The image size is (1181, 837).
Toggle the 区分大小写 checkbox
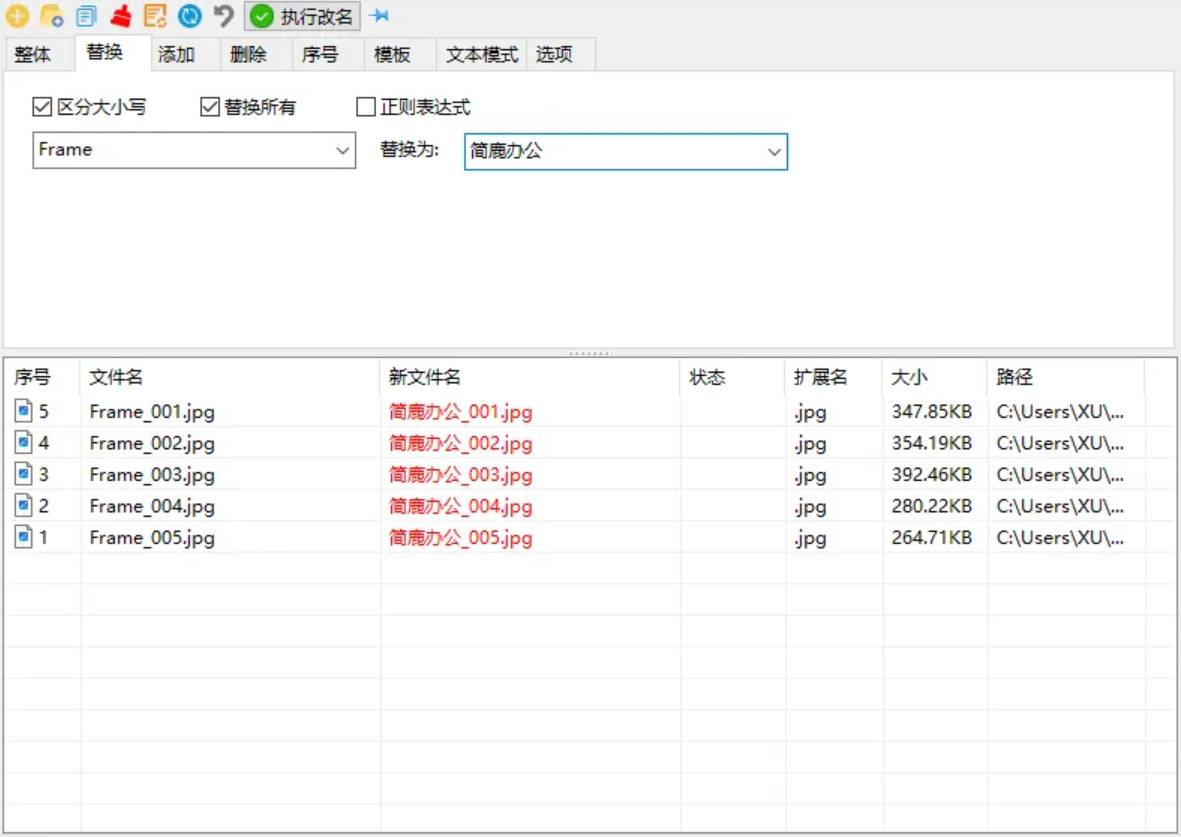(42, 107)
